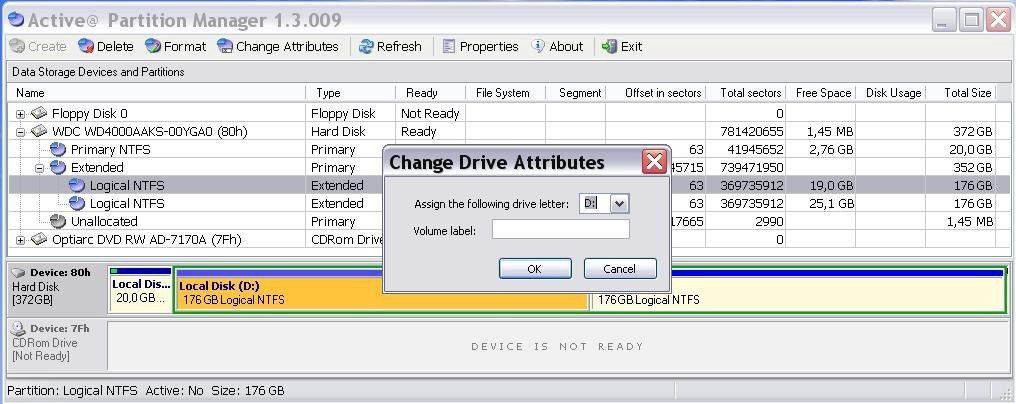Select the Primary NTFS row
The width and height of the screenshot is (1016, 404).
tap(502, 150)
